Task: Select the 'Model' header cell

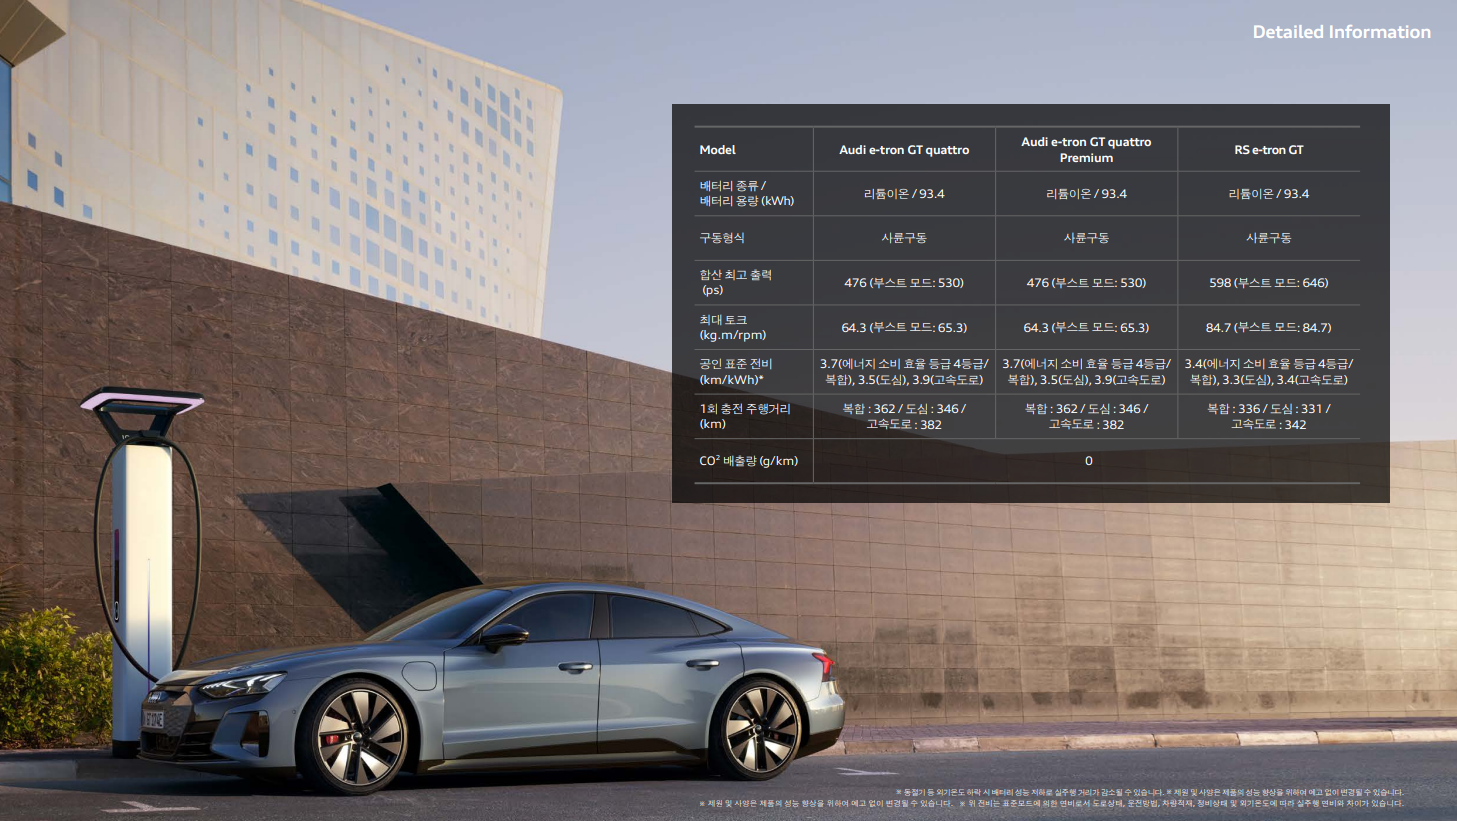Action: click(717, 150)
